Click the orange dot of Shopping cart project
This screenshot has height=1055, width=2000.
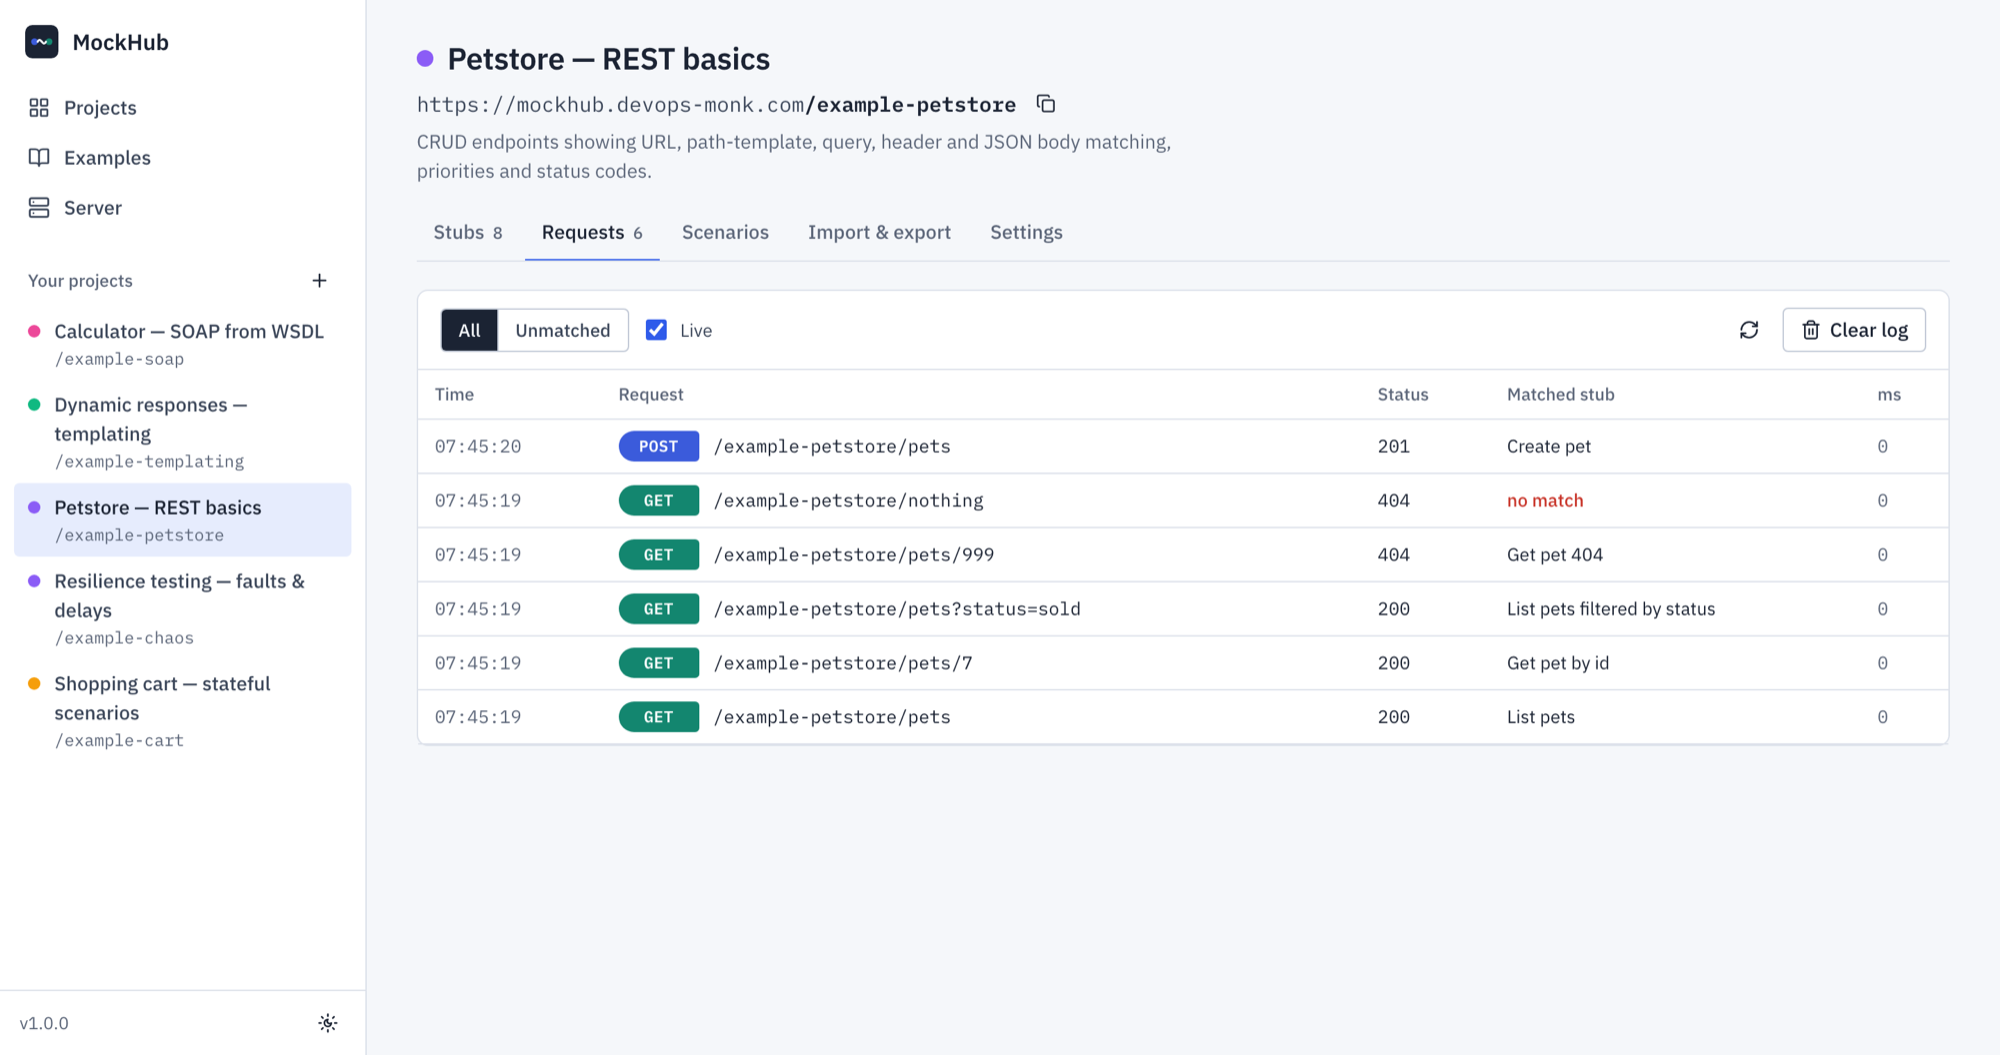tap(34, 684)
